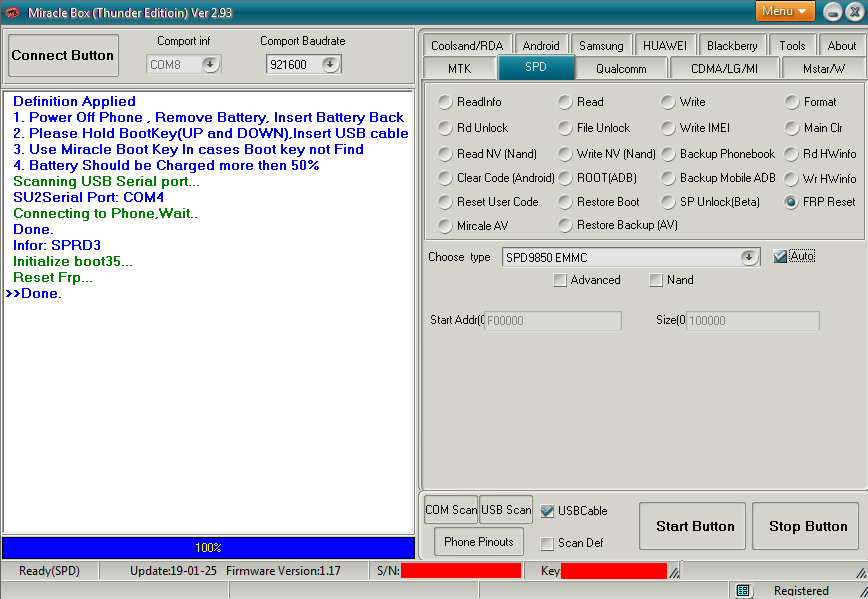Open the About tab
The image size is (868, 599).
tap(841, 45)
